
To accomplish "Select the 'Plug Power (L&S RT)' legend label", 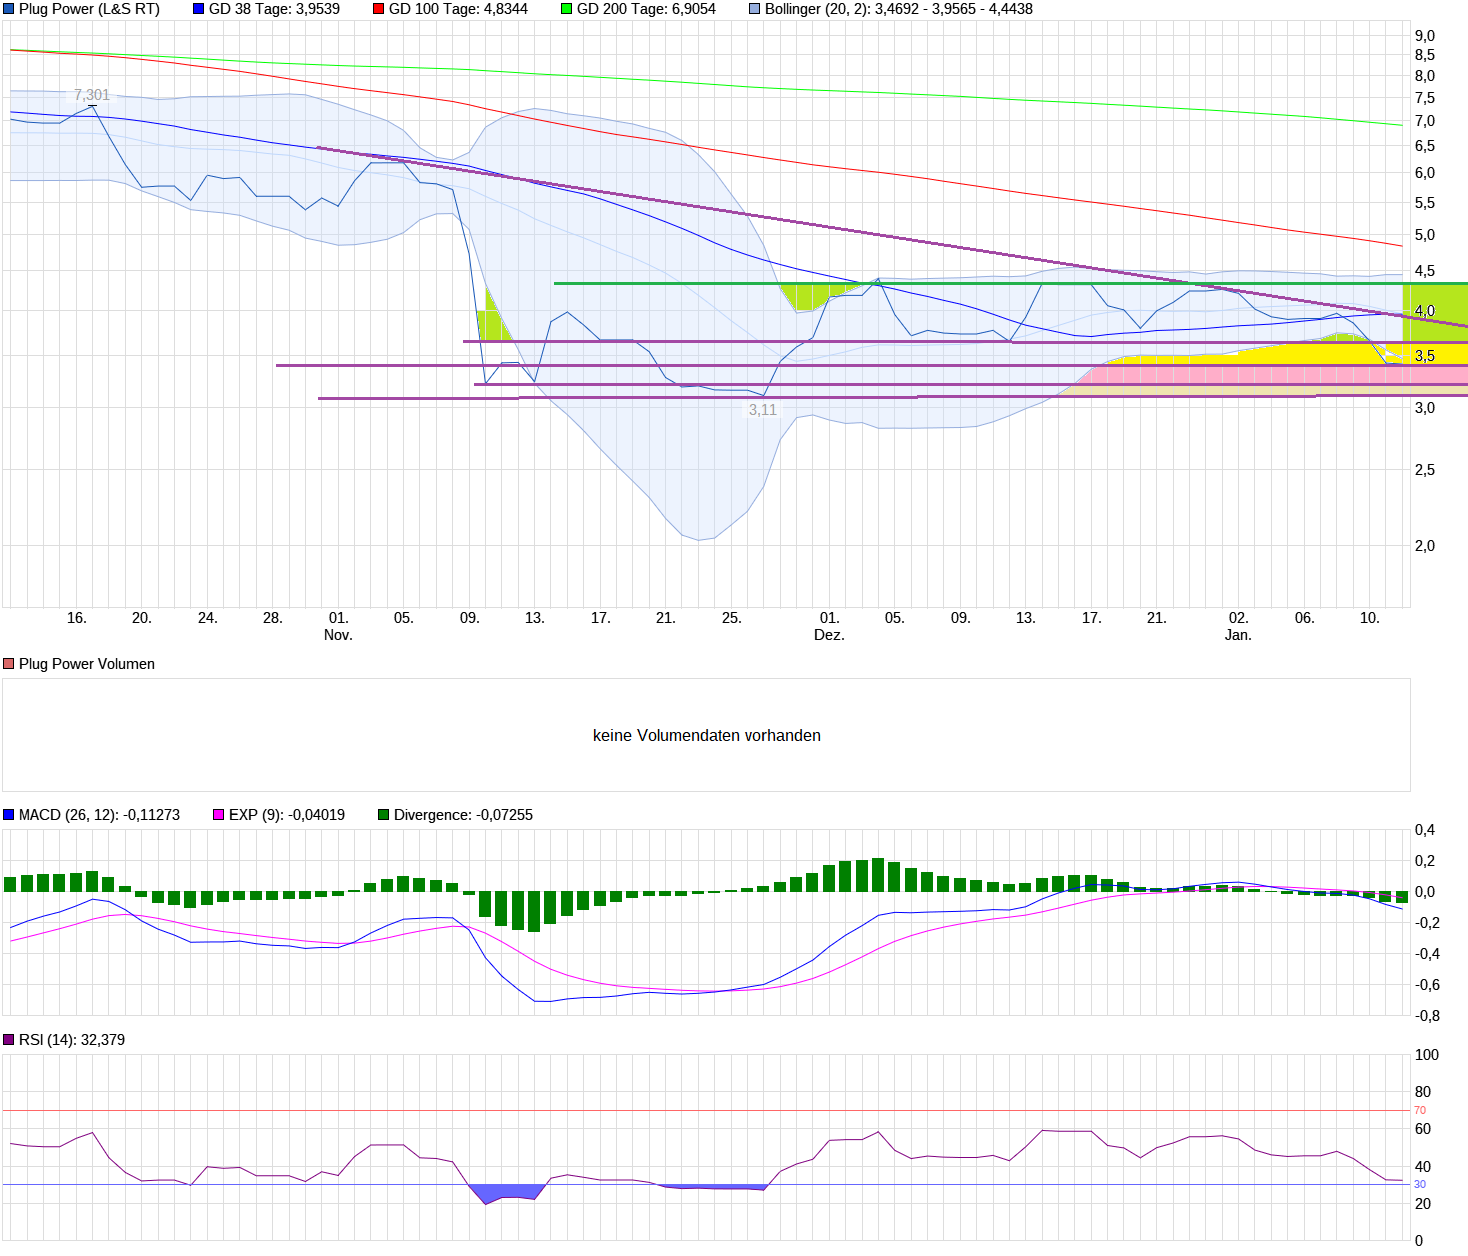I will pyautogui.click(x=89, y=9).
